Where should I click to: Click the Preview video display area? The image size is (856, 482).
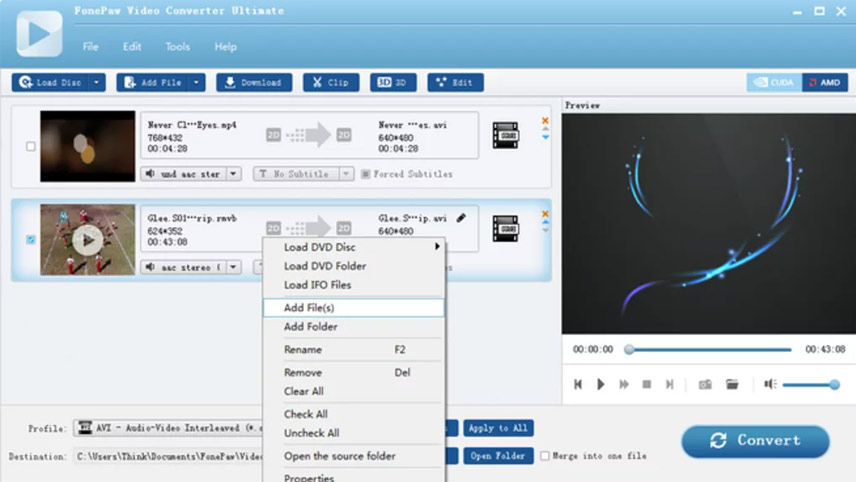[x=709, y=224]
